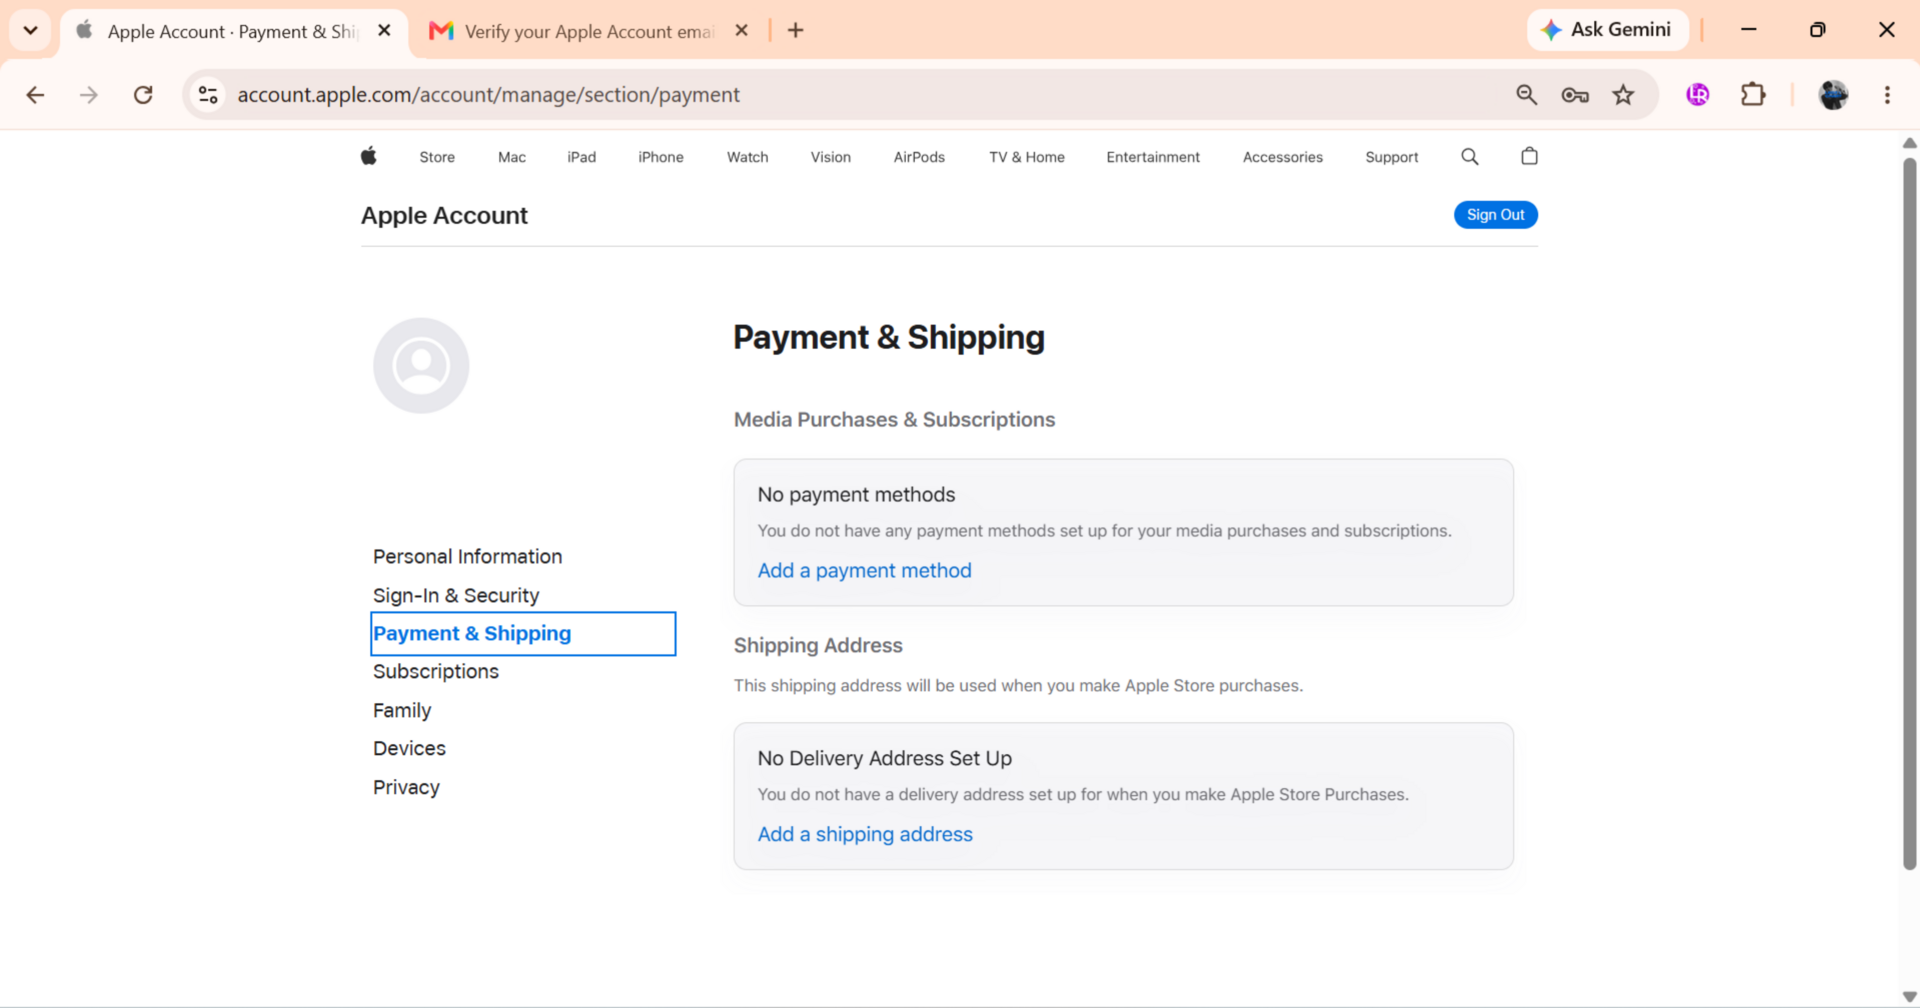Open the Watch menu item
The height and width of the screenshot is (1008, 1920).
[x=747, y=157]
